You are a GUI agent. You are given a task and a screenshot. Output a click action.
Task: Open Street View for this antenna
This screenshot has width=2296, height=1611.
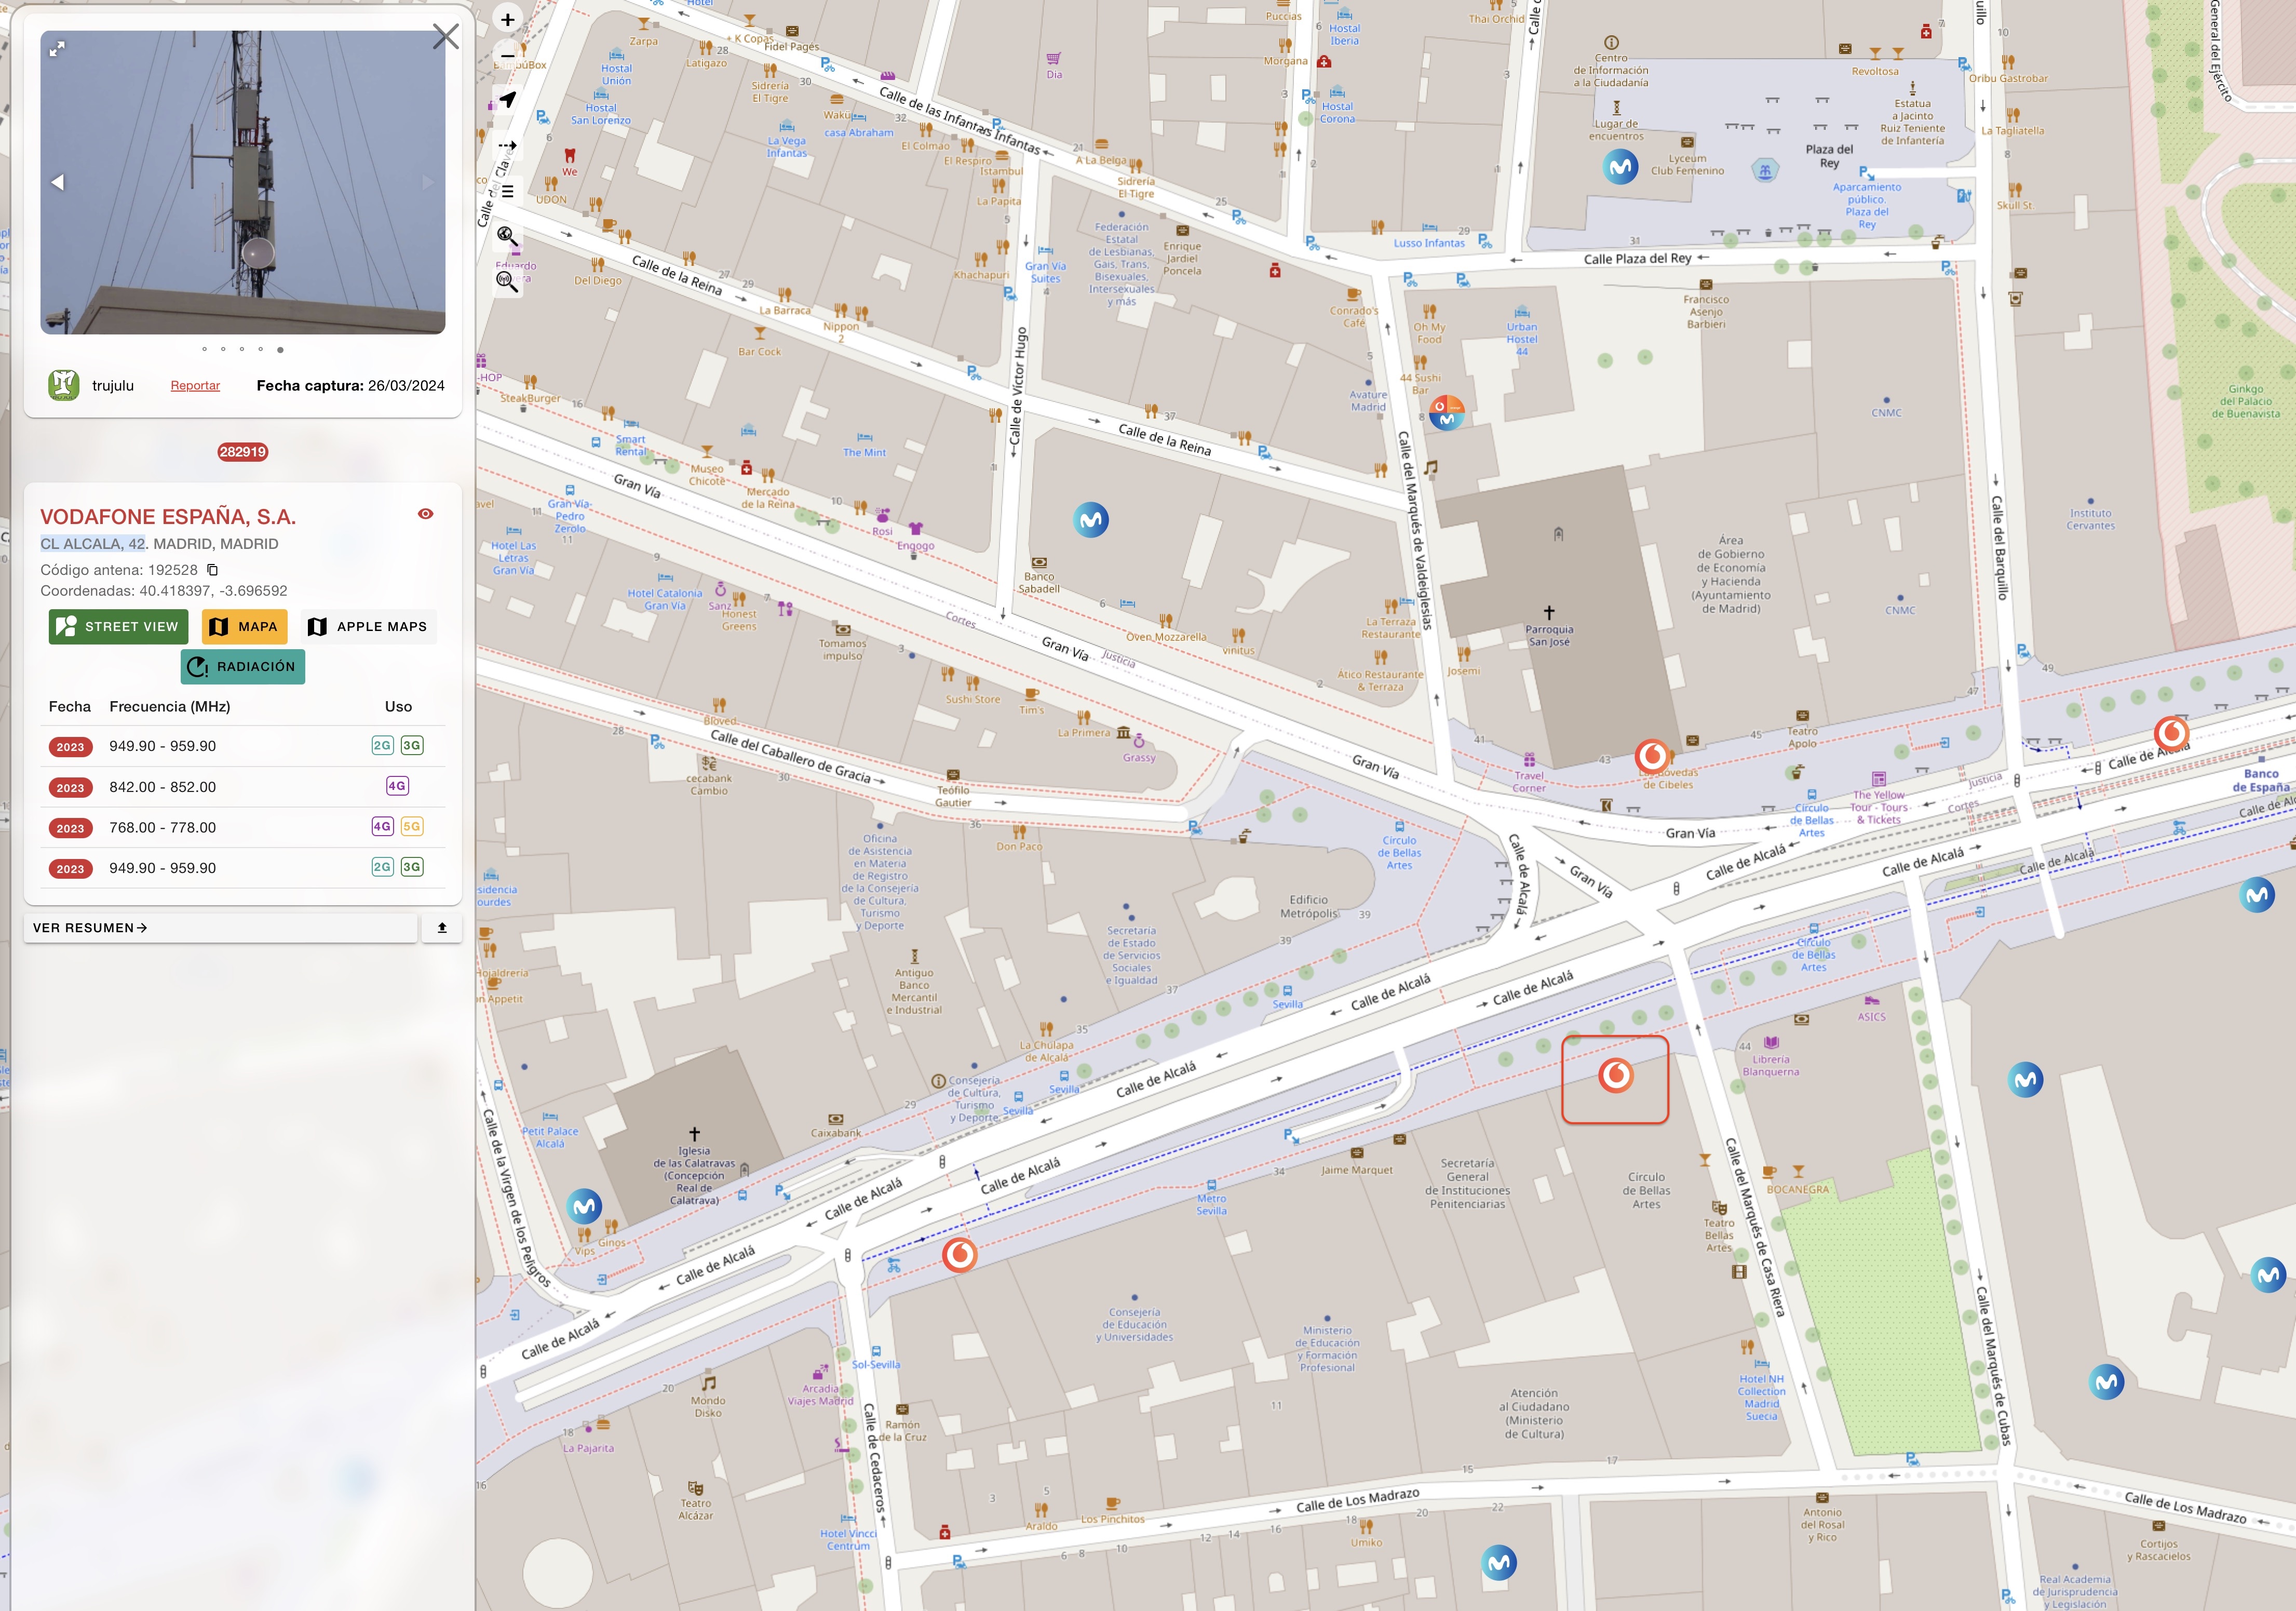[x=118, y=627]
